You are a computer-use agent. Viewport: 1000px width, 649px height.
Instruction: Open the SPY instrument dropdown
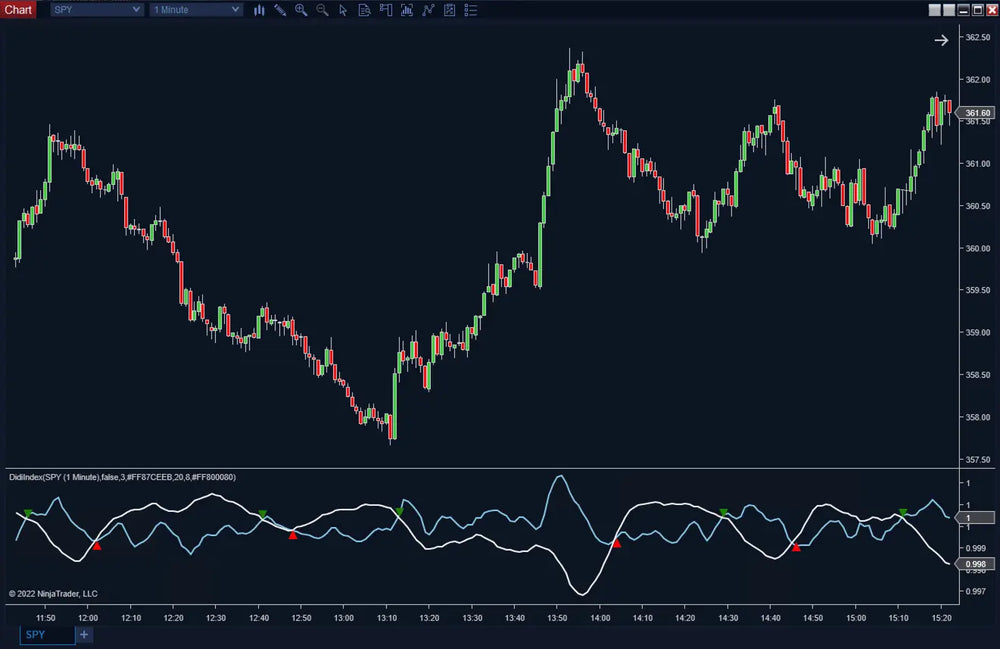click(x=96, y=10)
